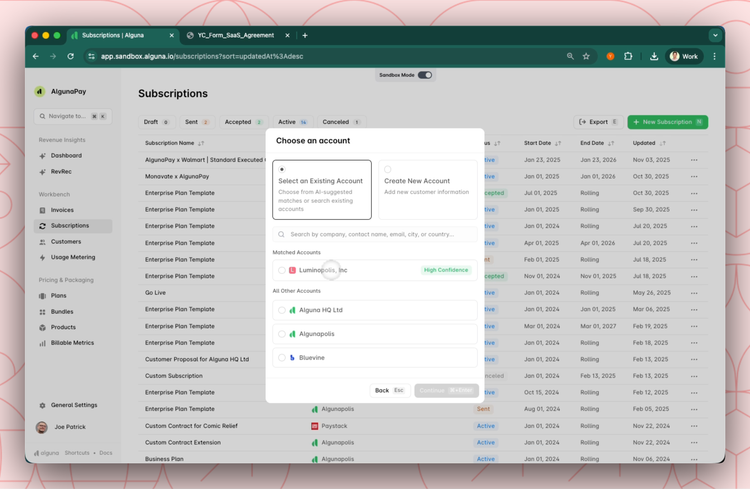This screenshot has width=750, height=489.
Task: Open Products in the sidebar
Action: [x=63, y=327]
